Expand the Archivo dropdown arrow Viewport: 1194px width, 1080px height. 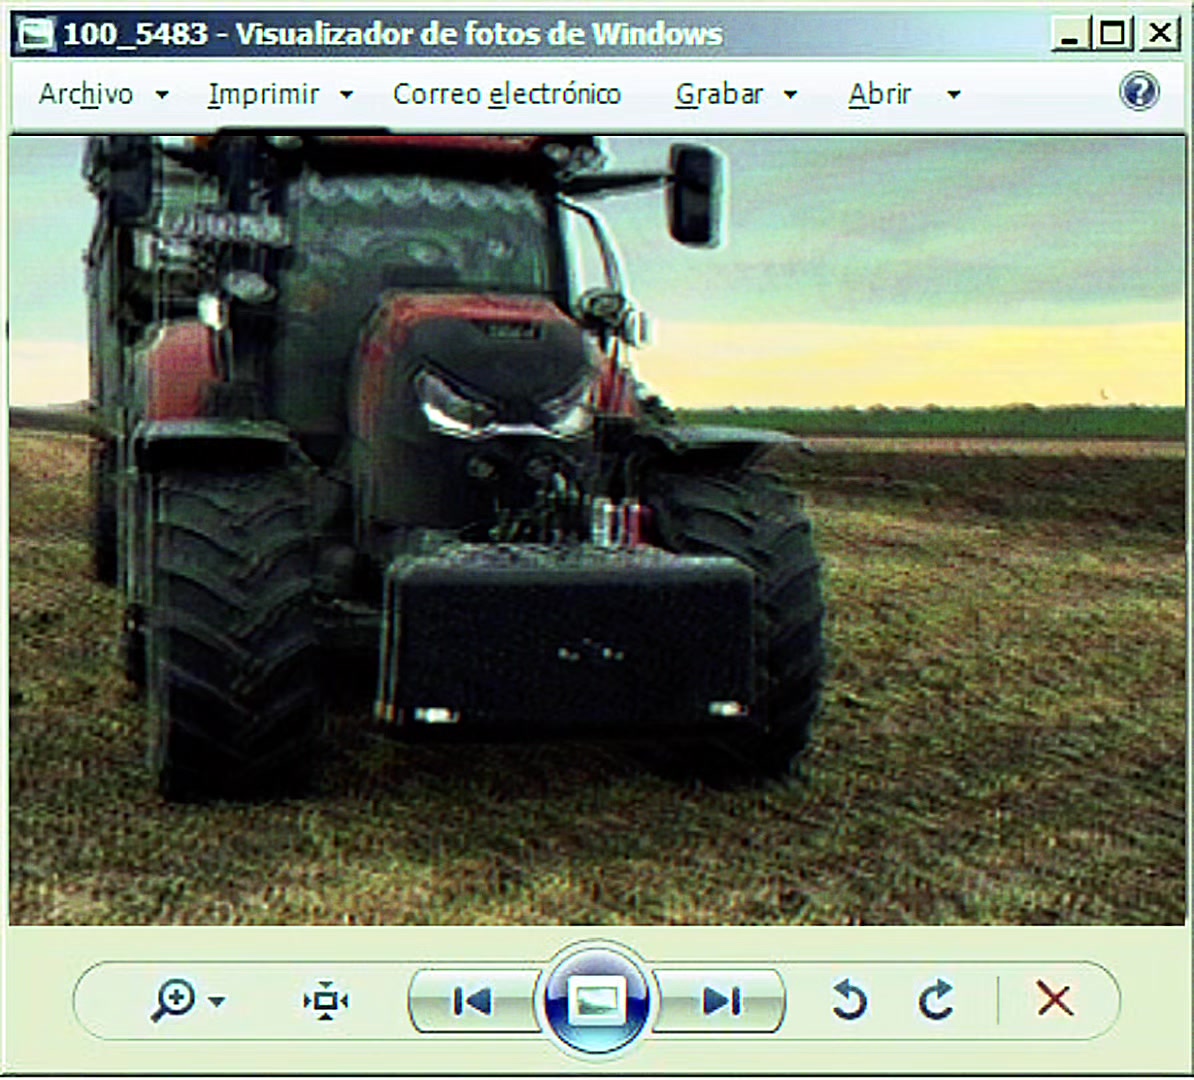click(161, 95)
